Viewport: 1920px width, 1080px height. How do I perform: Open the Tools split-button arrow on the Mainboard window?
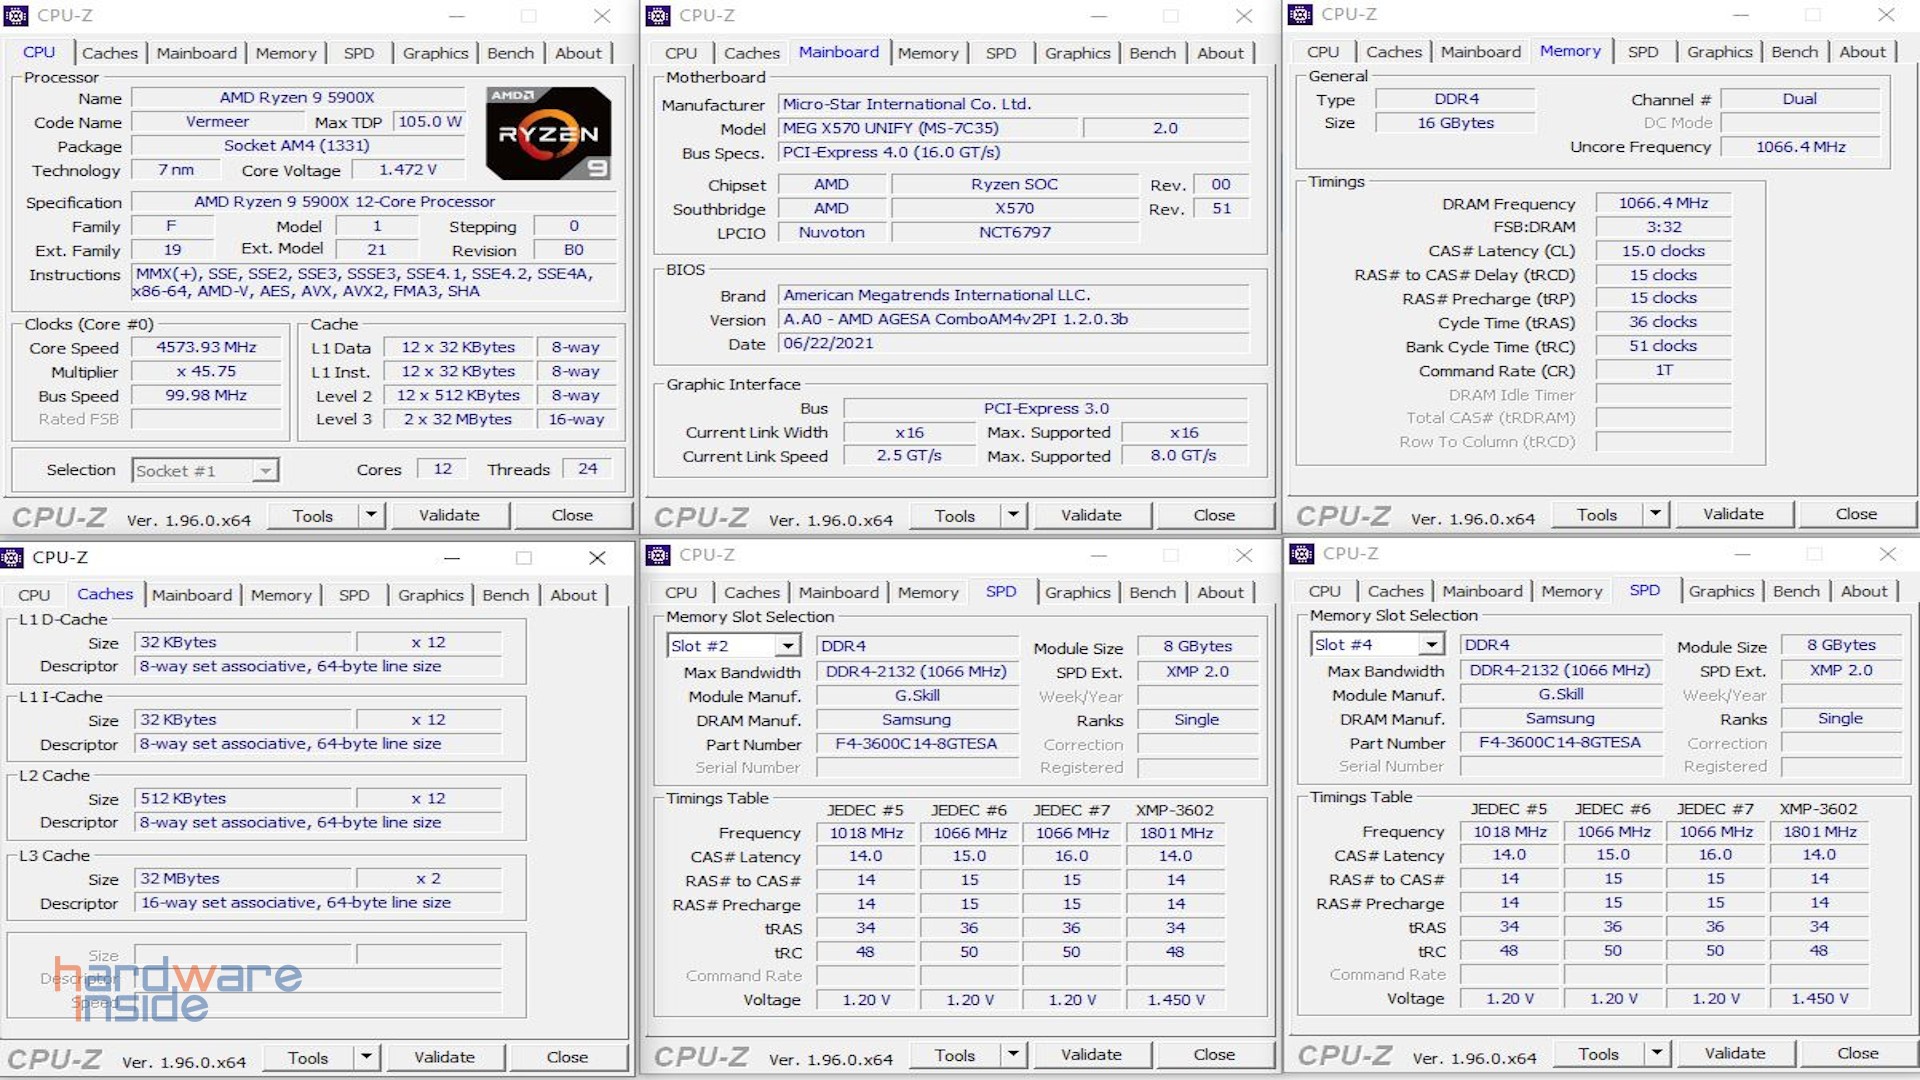pos(1013,515)
